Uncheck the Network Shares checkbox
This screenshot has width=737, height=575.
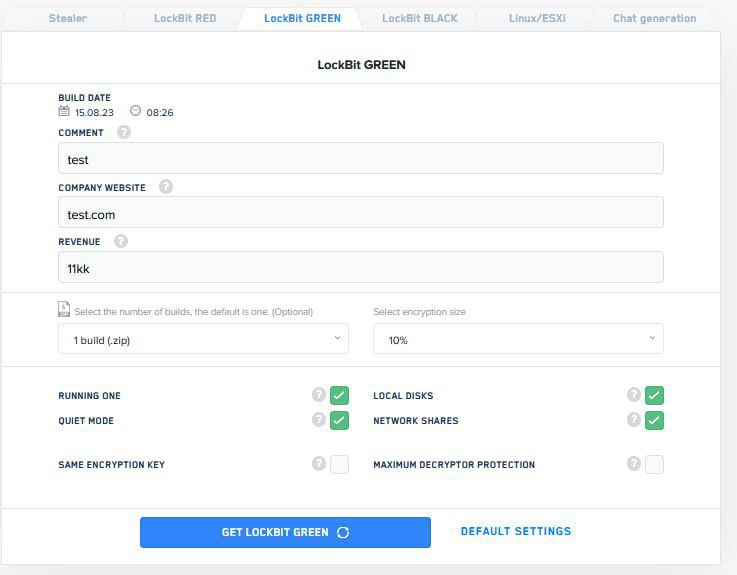point(654,420)
